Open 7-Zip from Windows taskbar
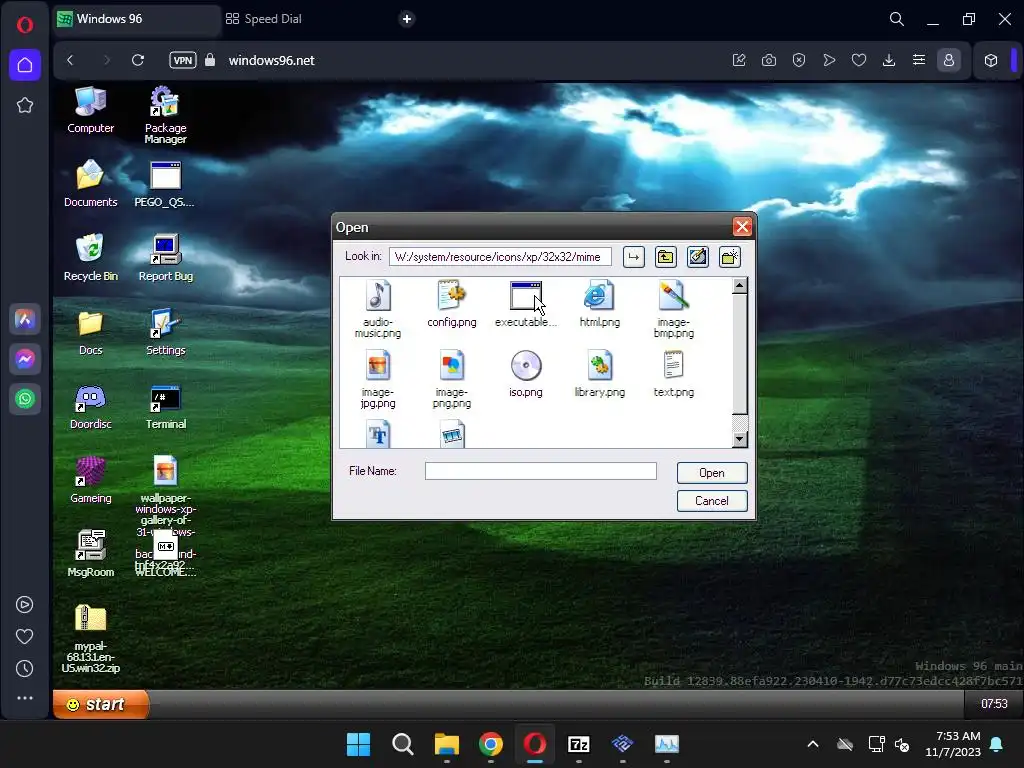This screenshot has height=768, width=1024. coord(579,744)
